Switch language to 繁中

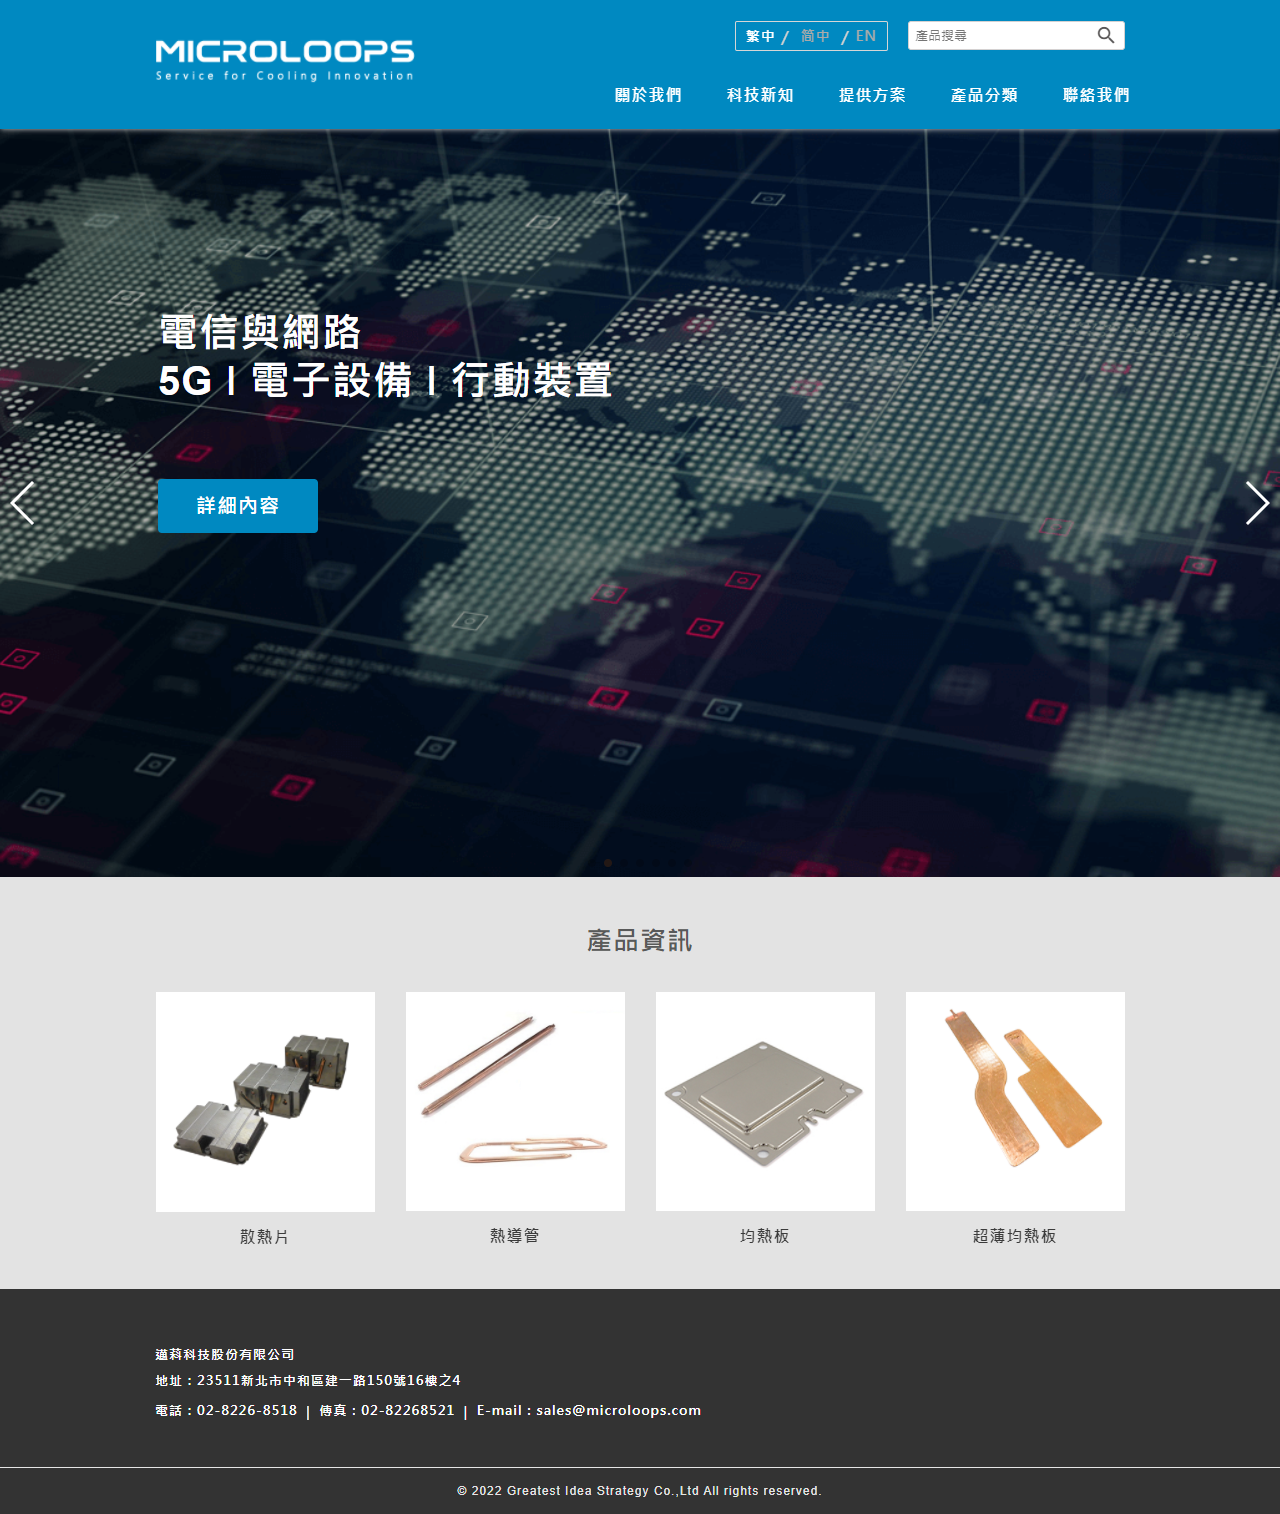pos(760,36)
